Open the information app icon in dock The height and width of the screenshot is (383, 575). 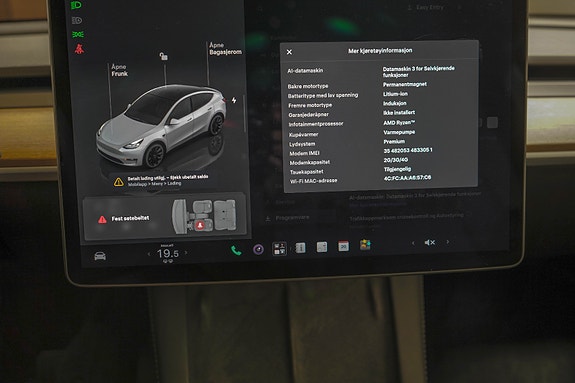300,248
